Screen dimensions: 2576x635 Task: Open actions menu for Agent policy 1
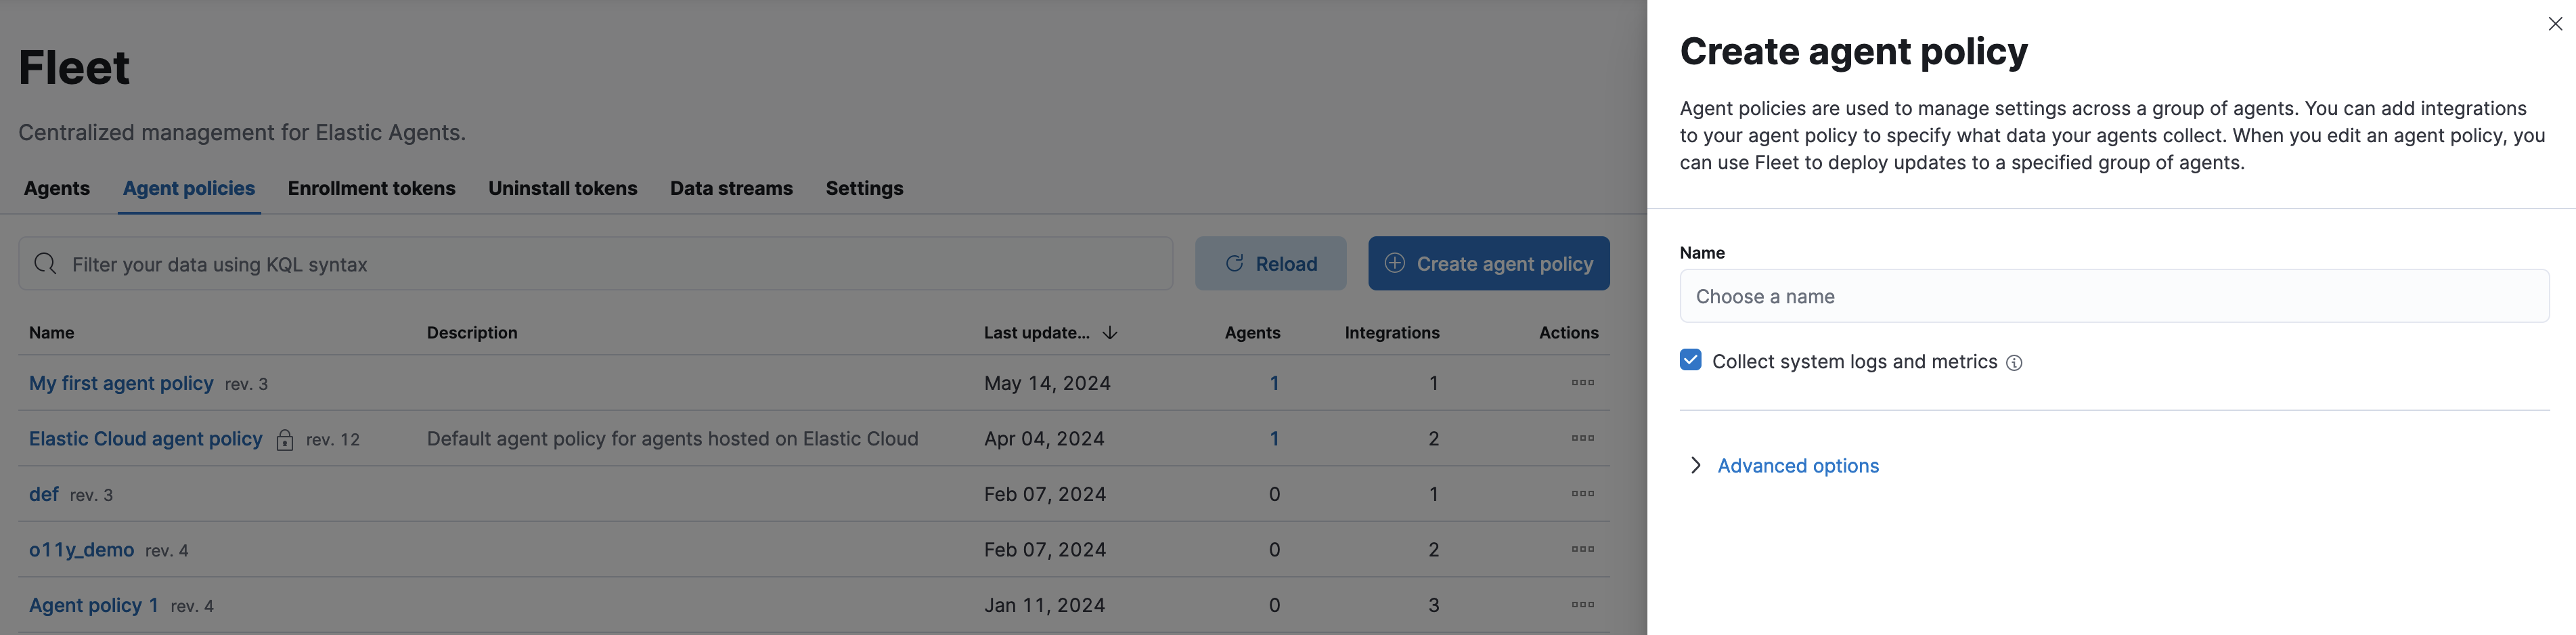[1582, 605]
